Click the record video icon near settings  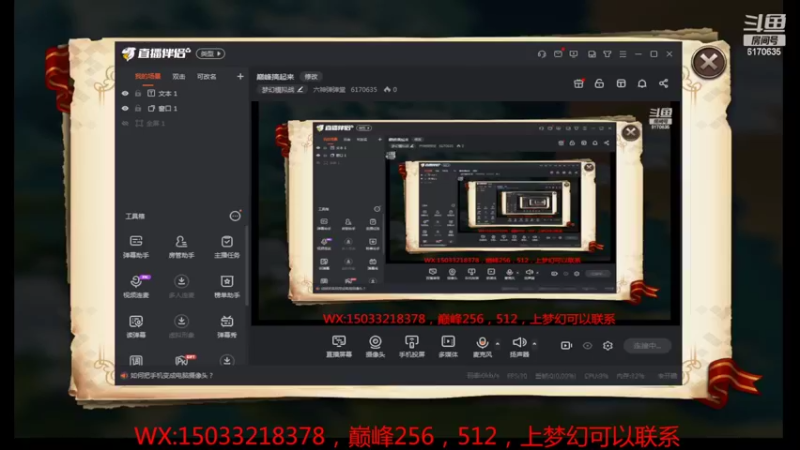566,345
